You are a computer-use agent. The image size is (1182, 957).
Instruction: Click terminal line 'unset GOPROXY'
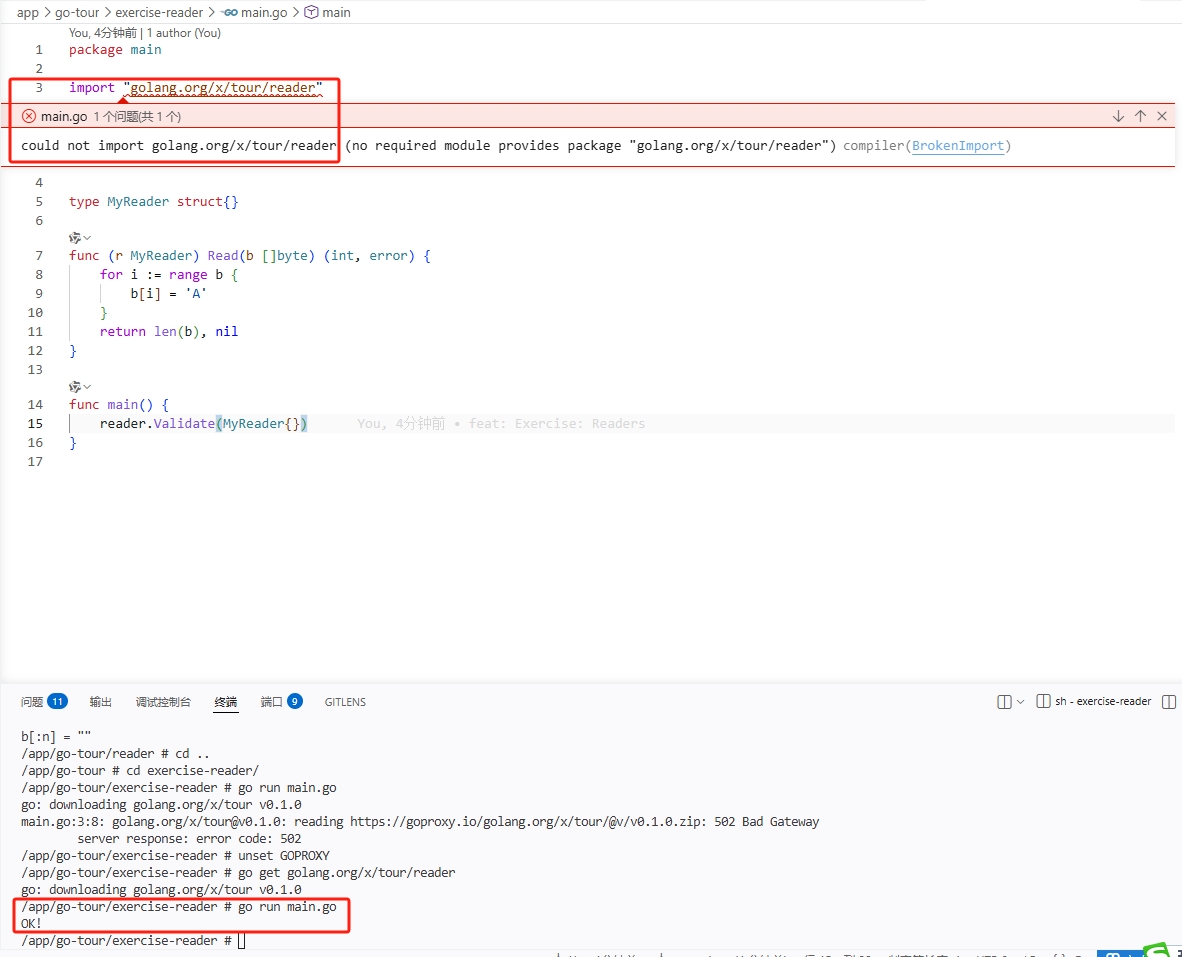tap(284, 855)
